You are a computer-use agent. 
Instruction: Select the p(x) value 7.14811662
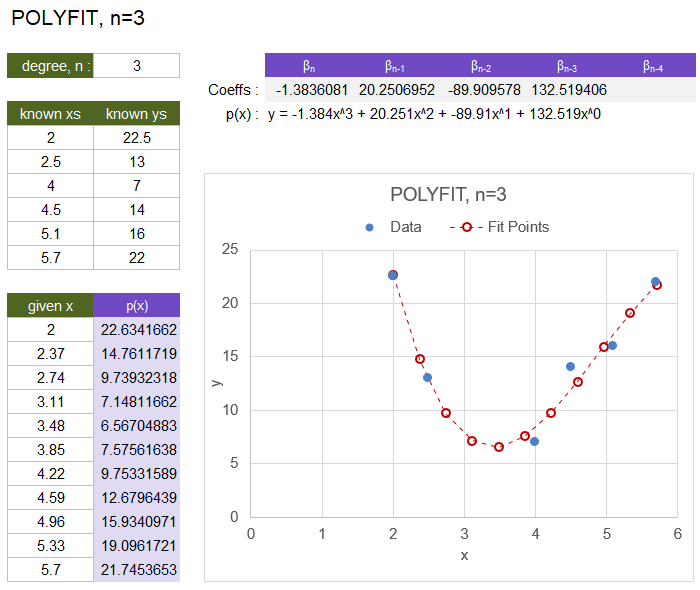(137, 402)
